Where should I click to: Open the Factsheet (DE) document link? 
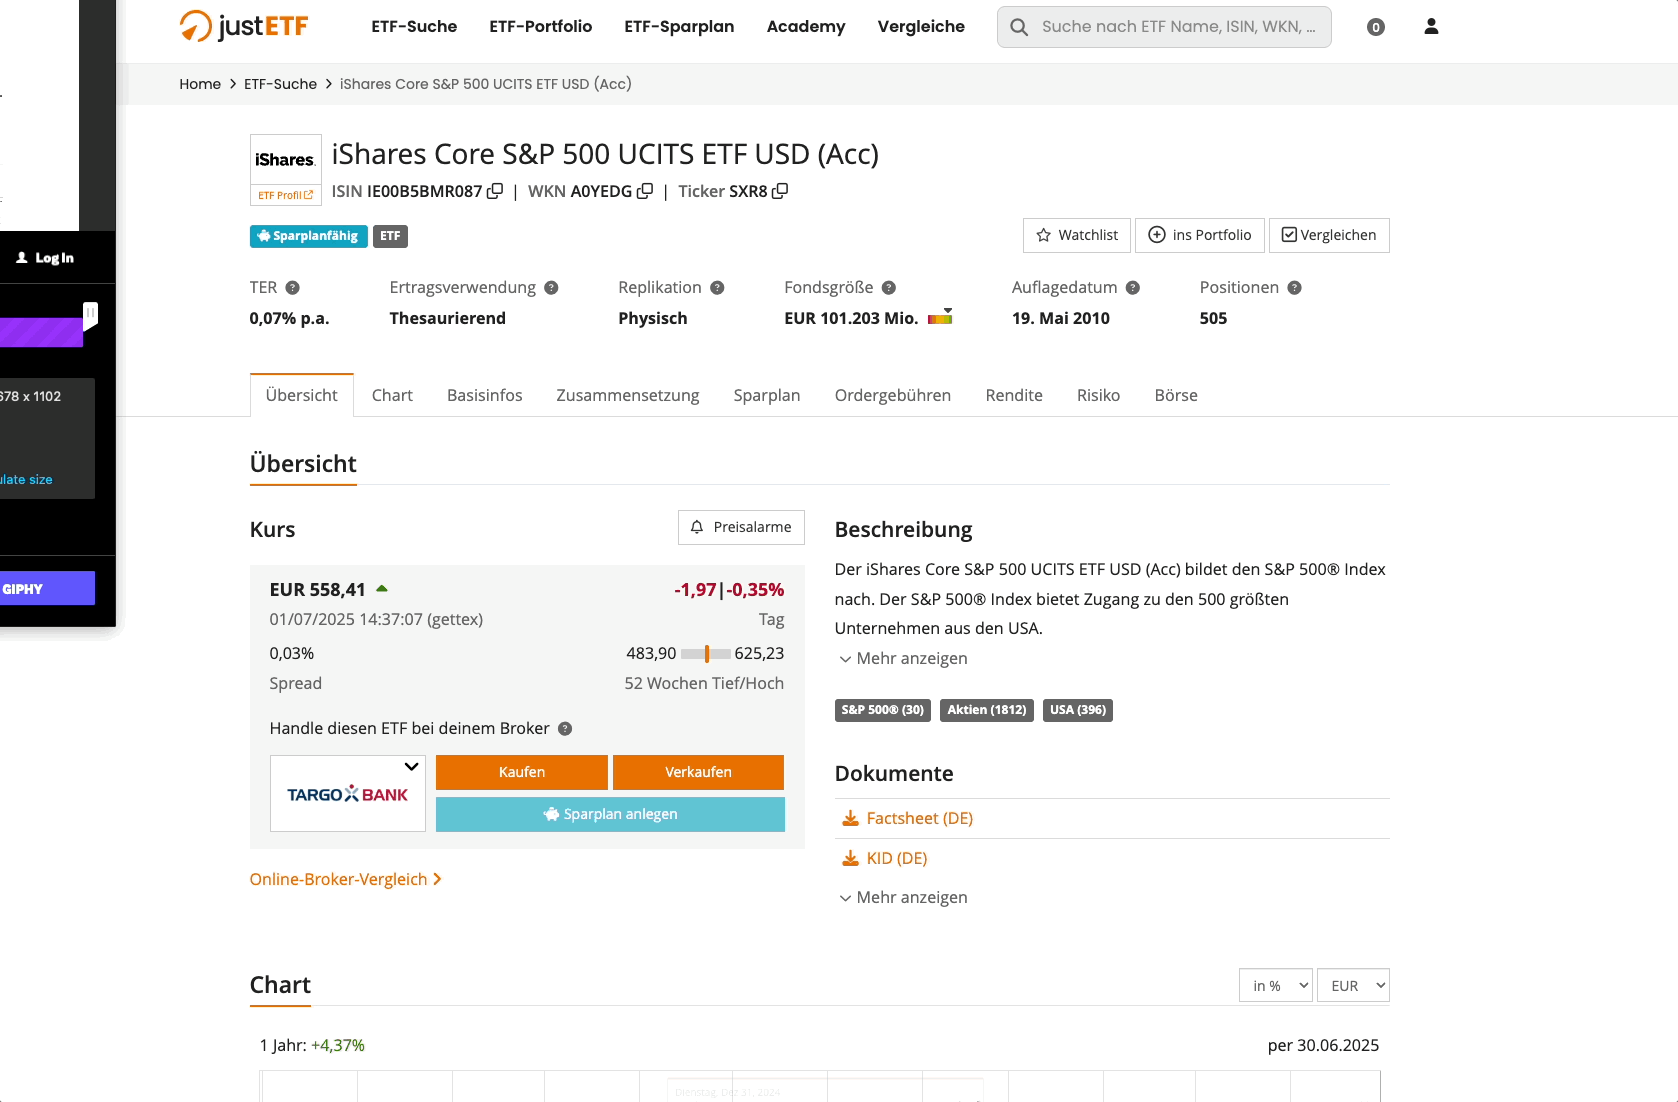(919, 818)
